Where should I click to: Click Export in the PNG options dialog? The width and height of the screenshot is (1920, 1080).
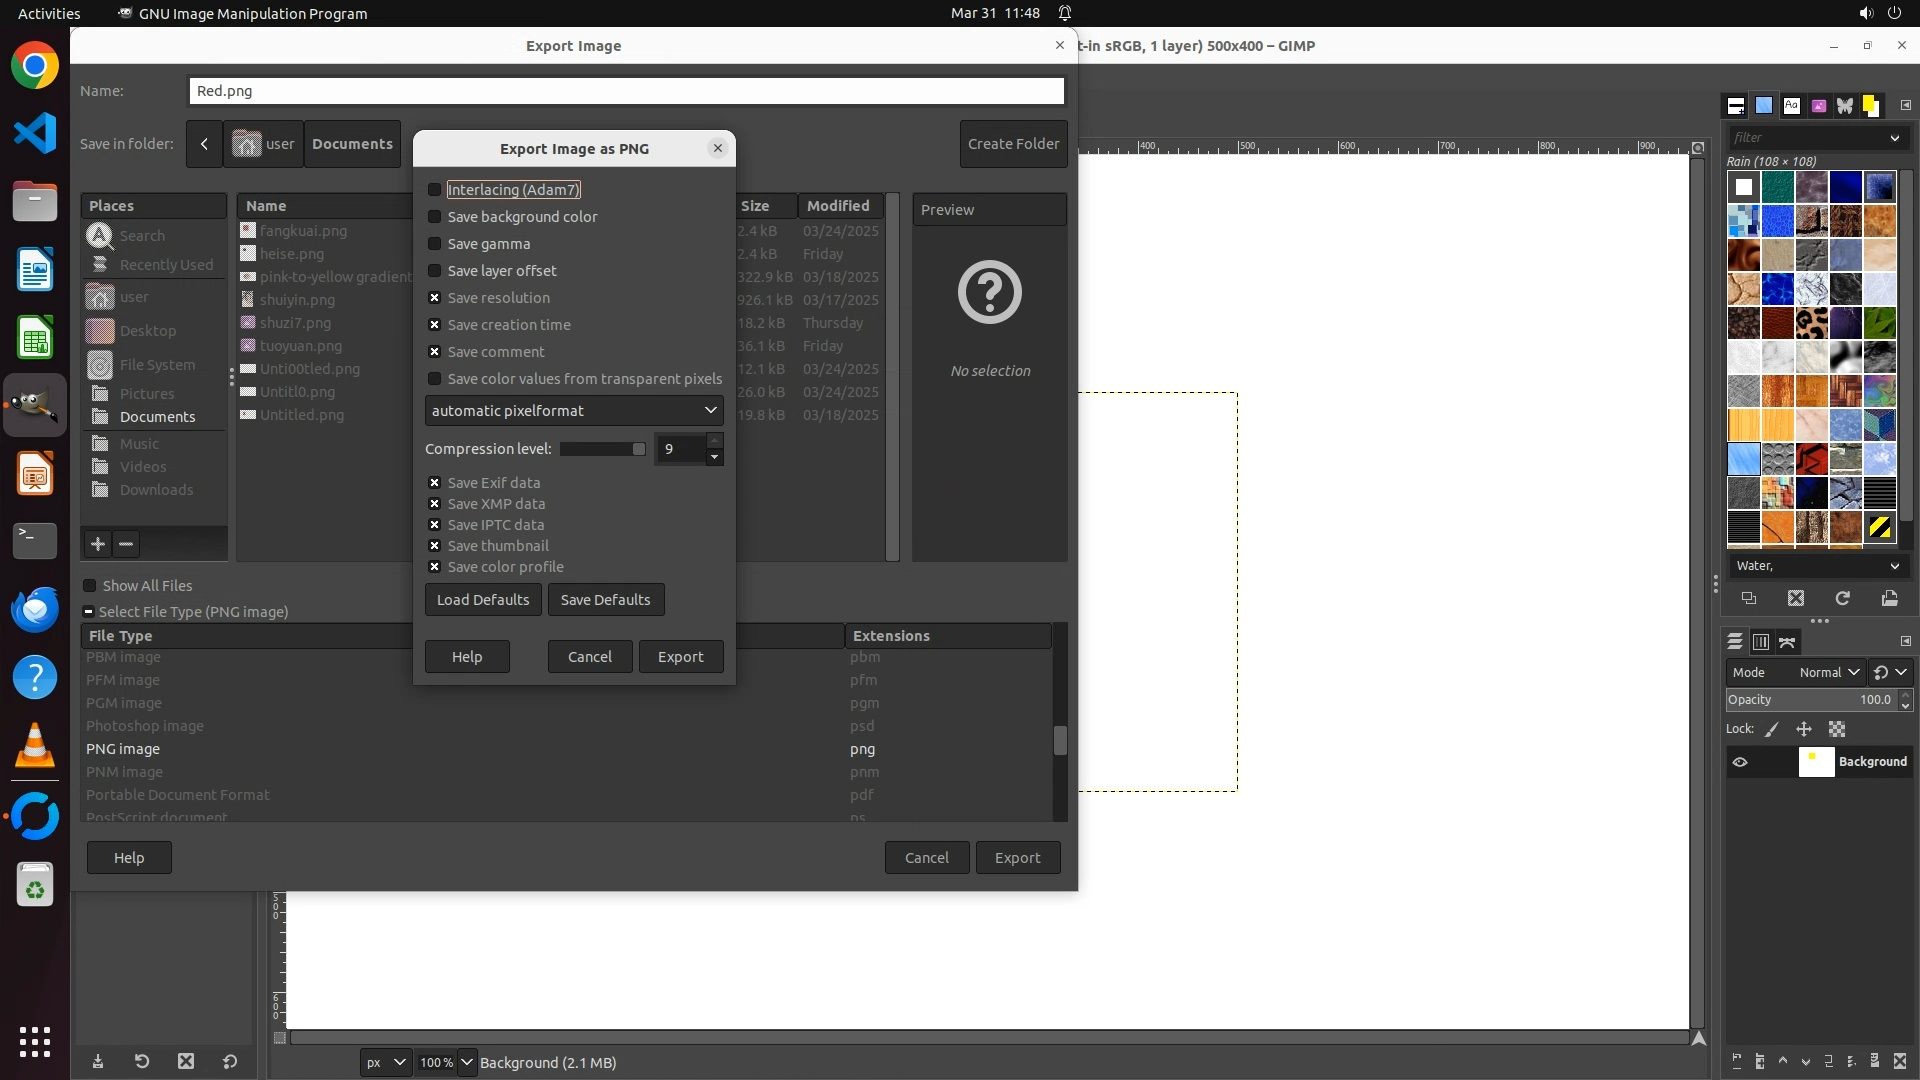[680, 657]
